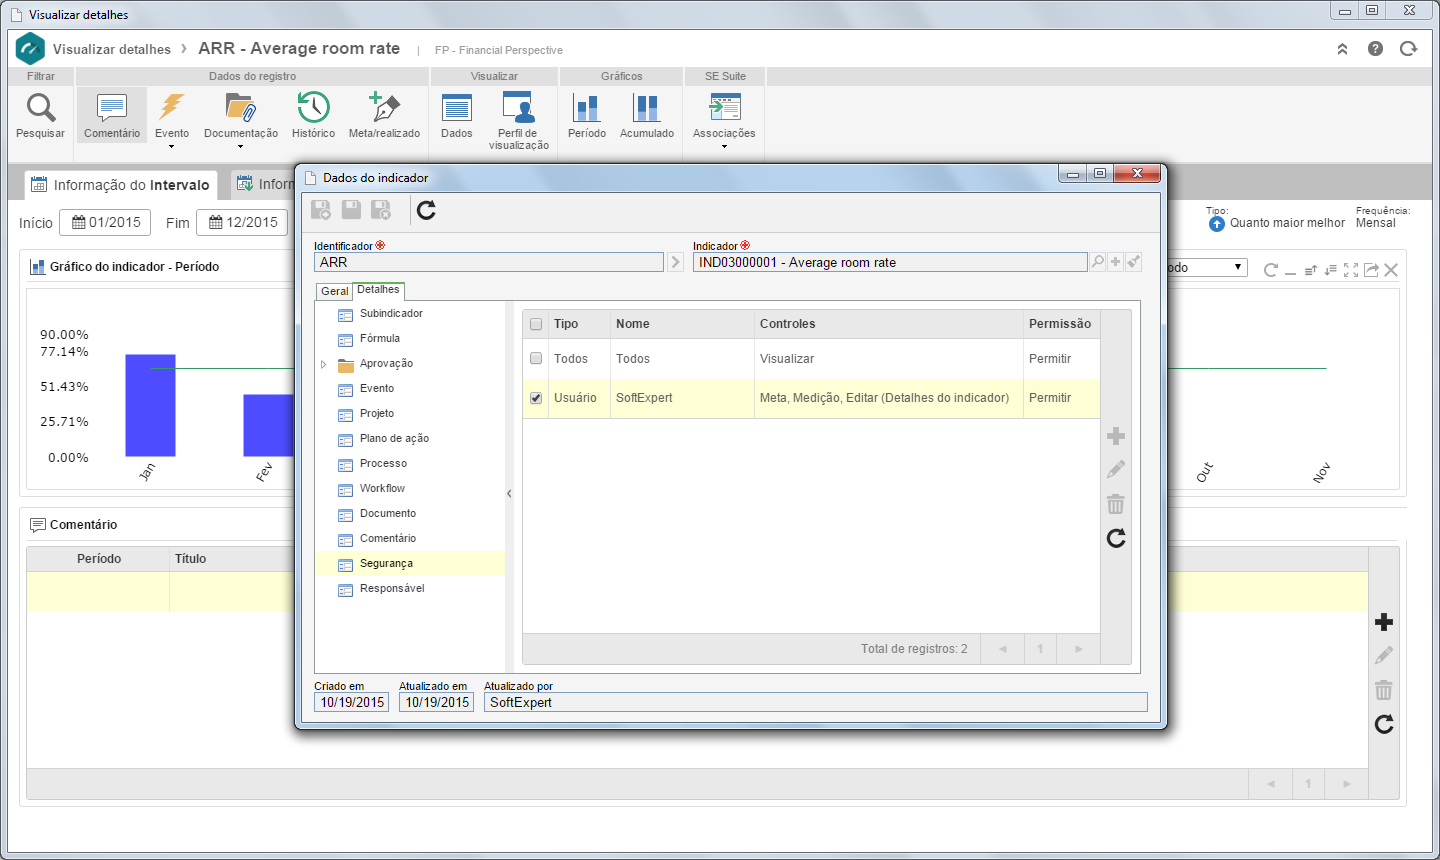The height and width of the screenshot is (860, 1440).
Task: Check the Todos row checkbox
Action: coord(536,359)
